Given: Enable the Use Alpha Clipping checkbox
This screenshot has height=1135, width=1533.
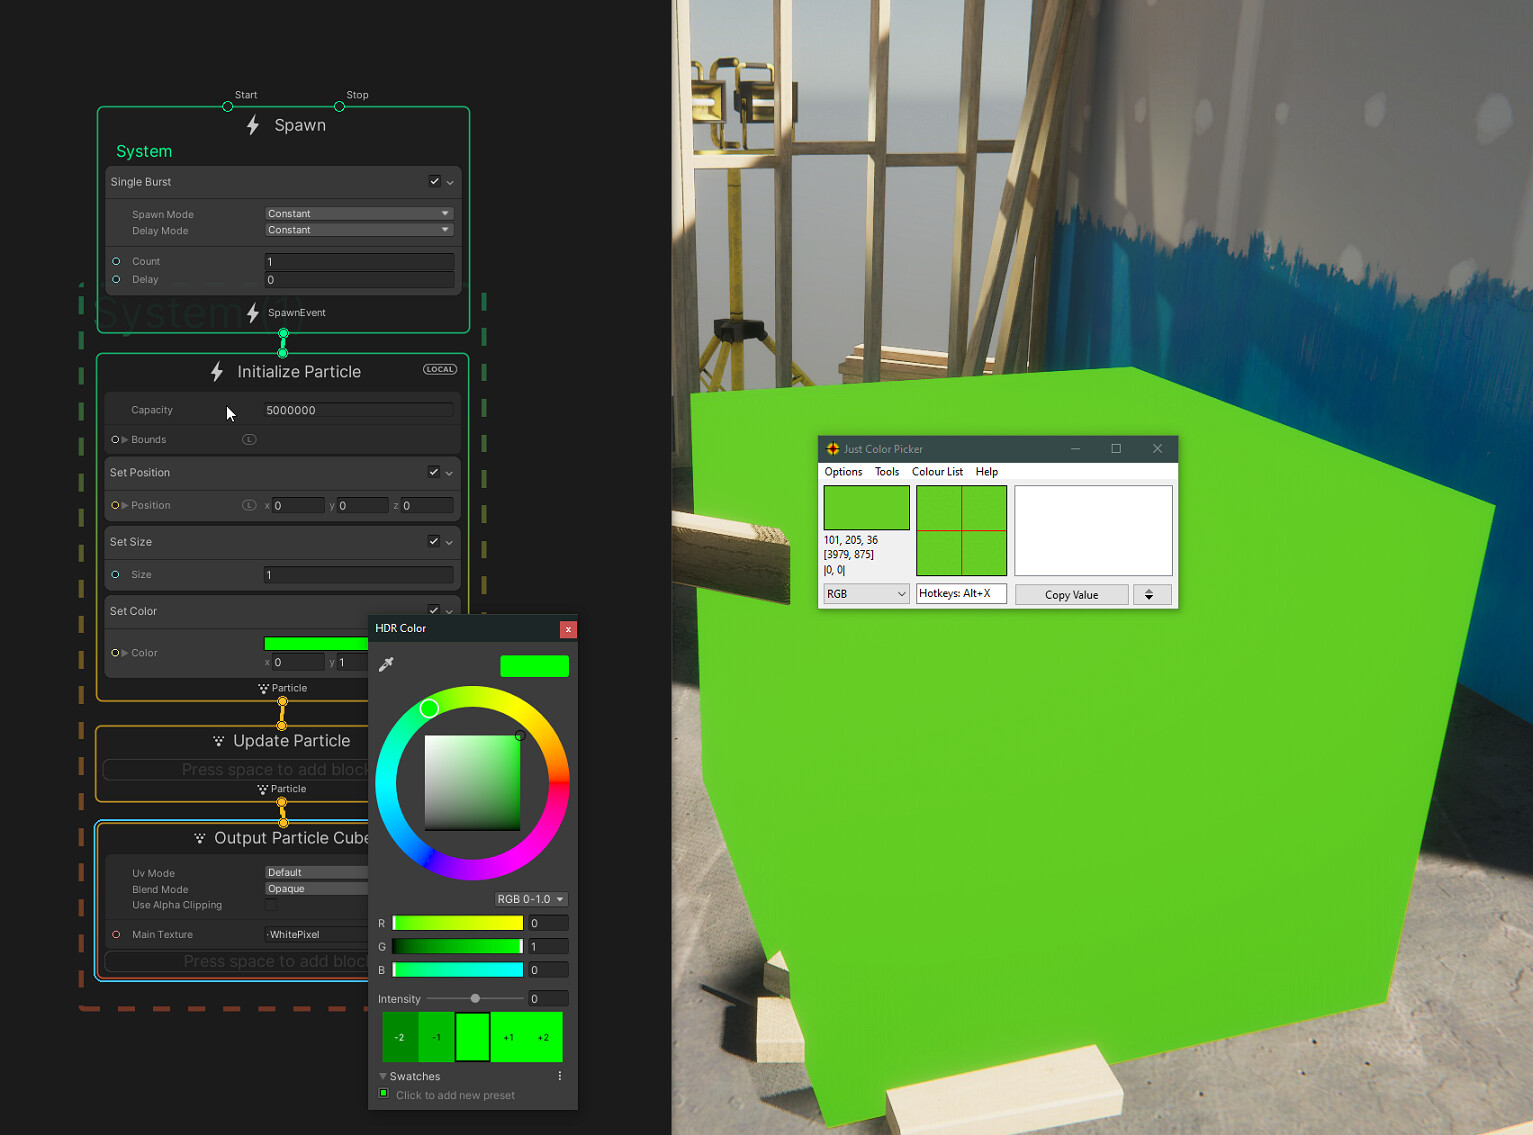Looking at the screenshot, I should click(271, 905).
